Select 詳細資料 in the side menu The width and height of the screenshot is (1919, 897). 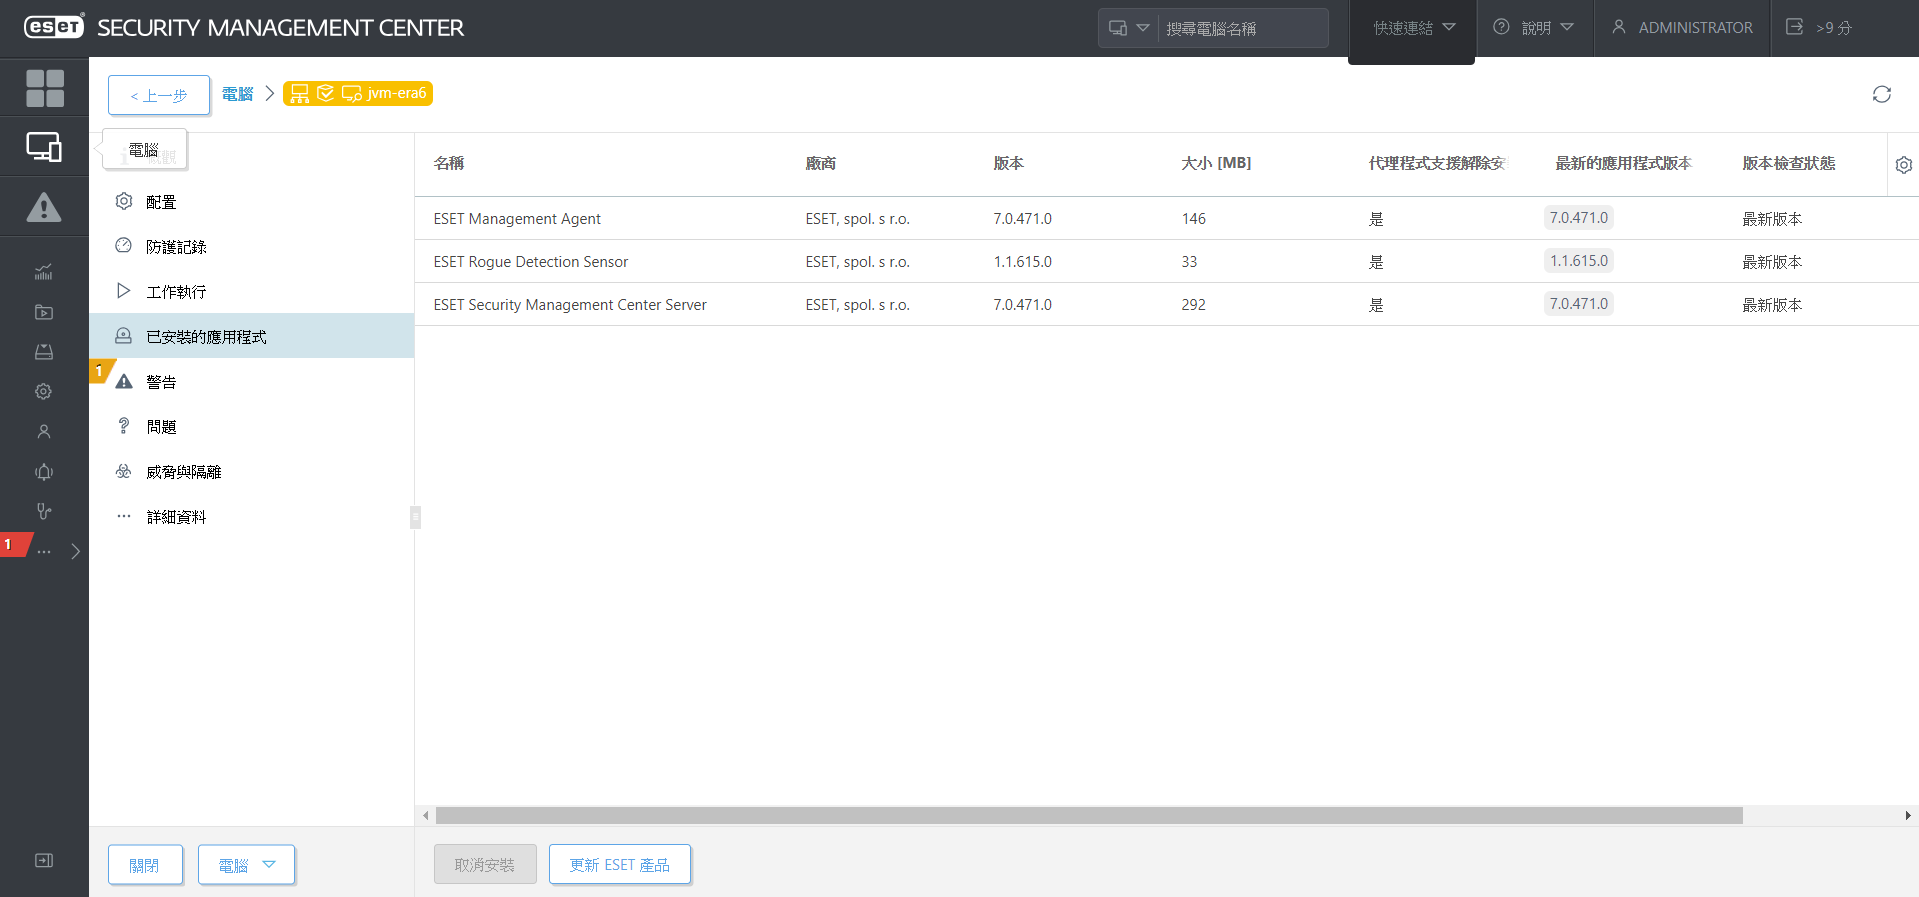point(251,517)
